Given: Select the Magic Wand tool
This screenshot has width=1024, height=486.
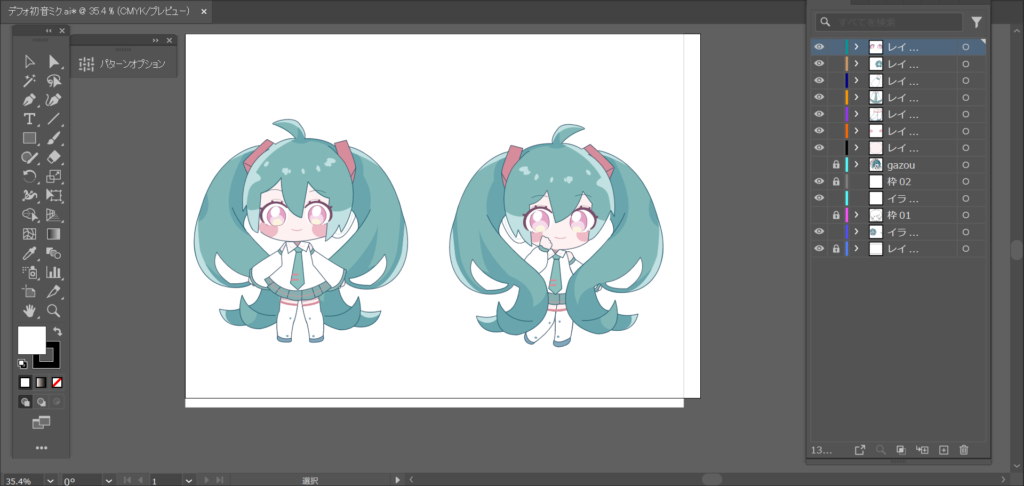Looking at the screenshot, I should coord(30,81).
